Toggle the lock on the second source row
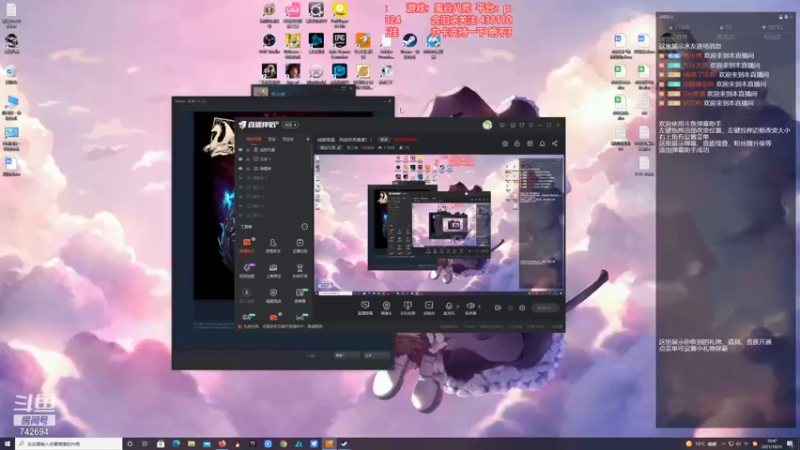 (x=248, y=159)
